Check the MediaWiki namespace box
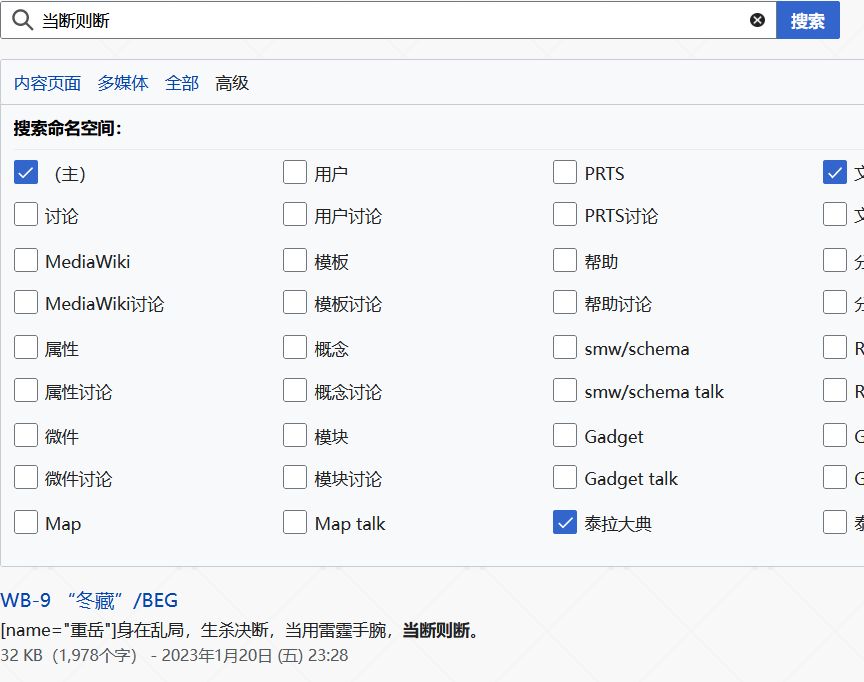 (25, 260)
